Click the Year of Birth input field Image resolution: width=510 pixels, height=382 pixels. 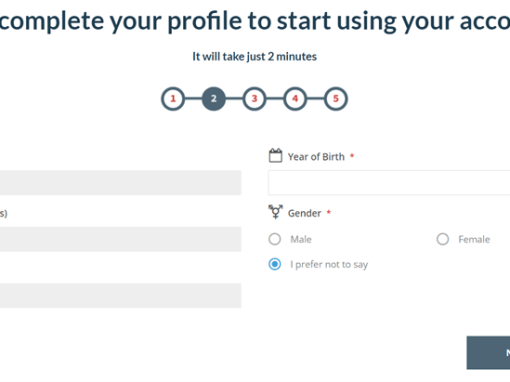[x=389, y=183]
